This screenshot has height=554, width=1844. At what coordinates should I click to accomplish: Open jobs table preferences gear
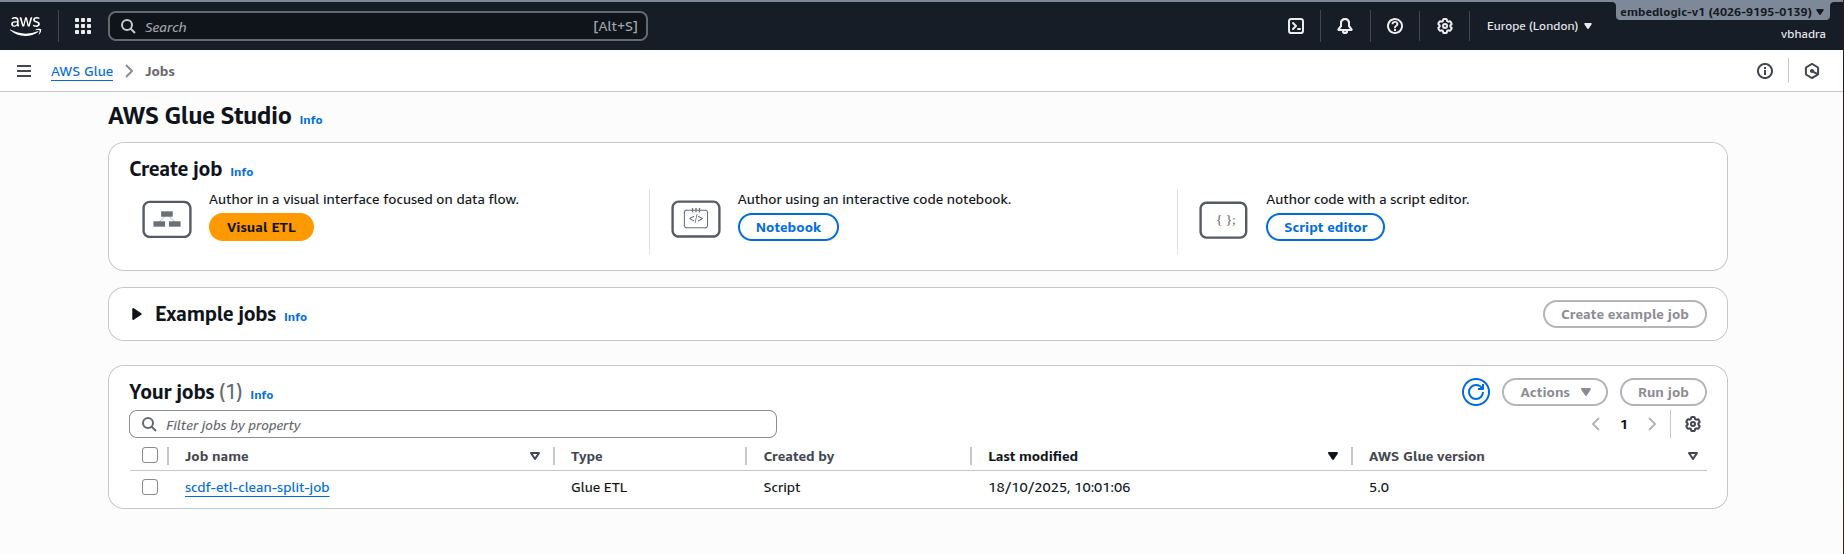click(x=1692, y=424)
